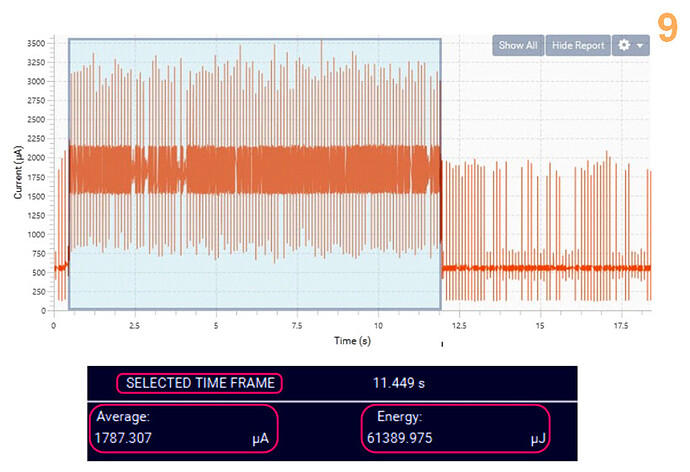Screen dimensions: 690x472
Task: Click the Time (s) axis label
Action: click(353, 341)
